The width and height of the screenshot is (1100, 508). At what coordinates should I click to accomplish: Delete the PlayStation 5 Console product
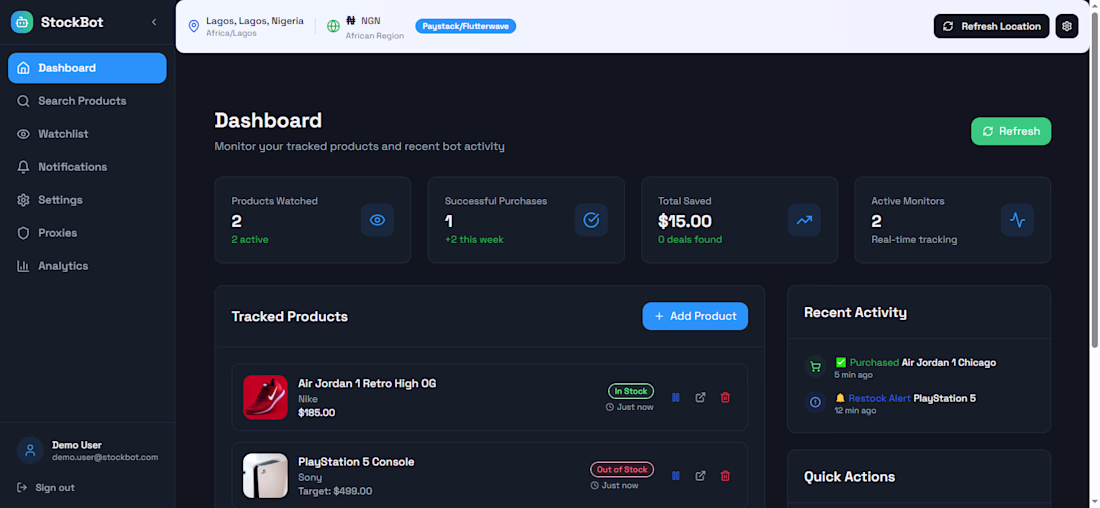[725, 476]
